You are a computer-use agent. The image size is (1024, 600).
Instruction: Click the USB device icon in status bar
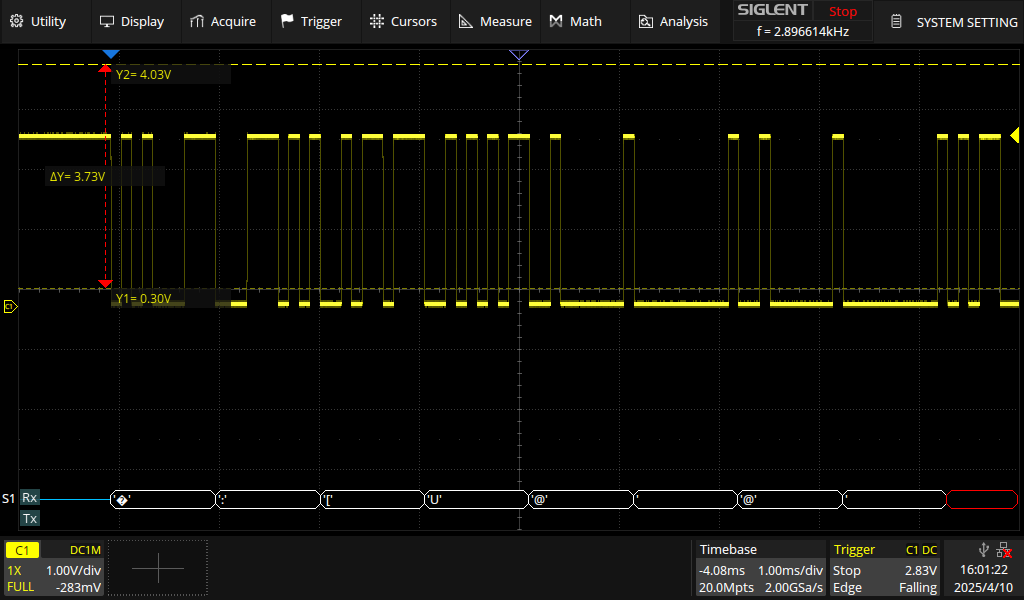tap(983, 549)
